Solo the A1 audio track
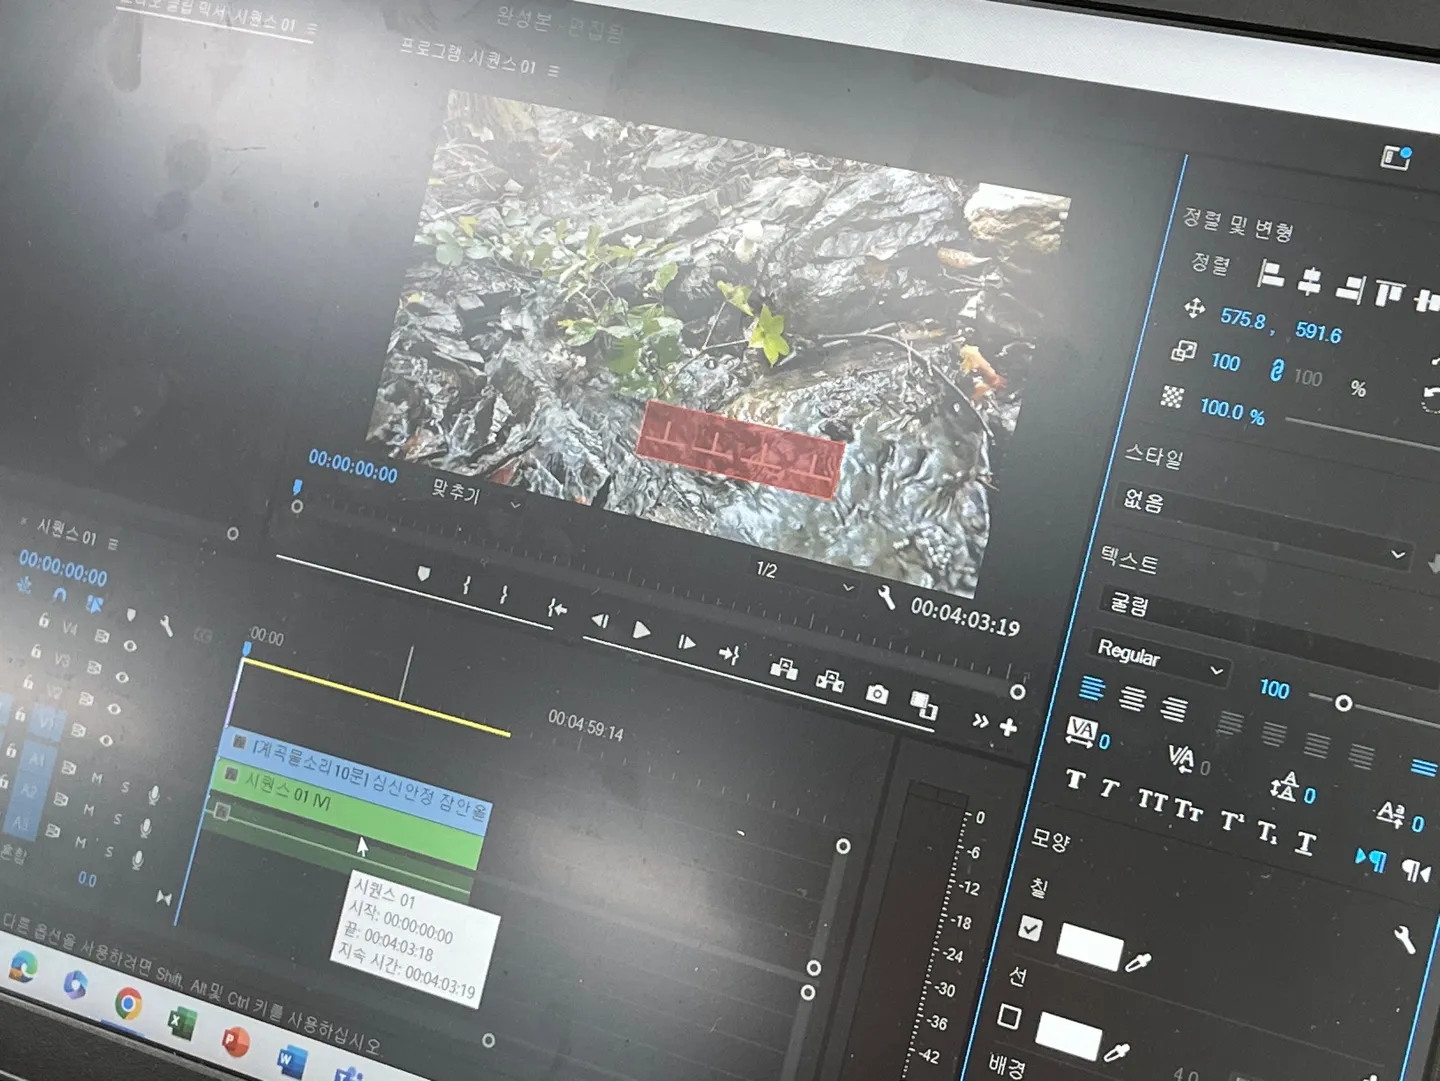The image size is (1440, 1081). [125, 787]
